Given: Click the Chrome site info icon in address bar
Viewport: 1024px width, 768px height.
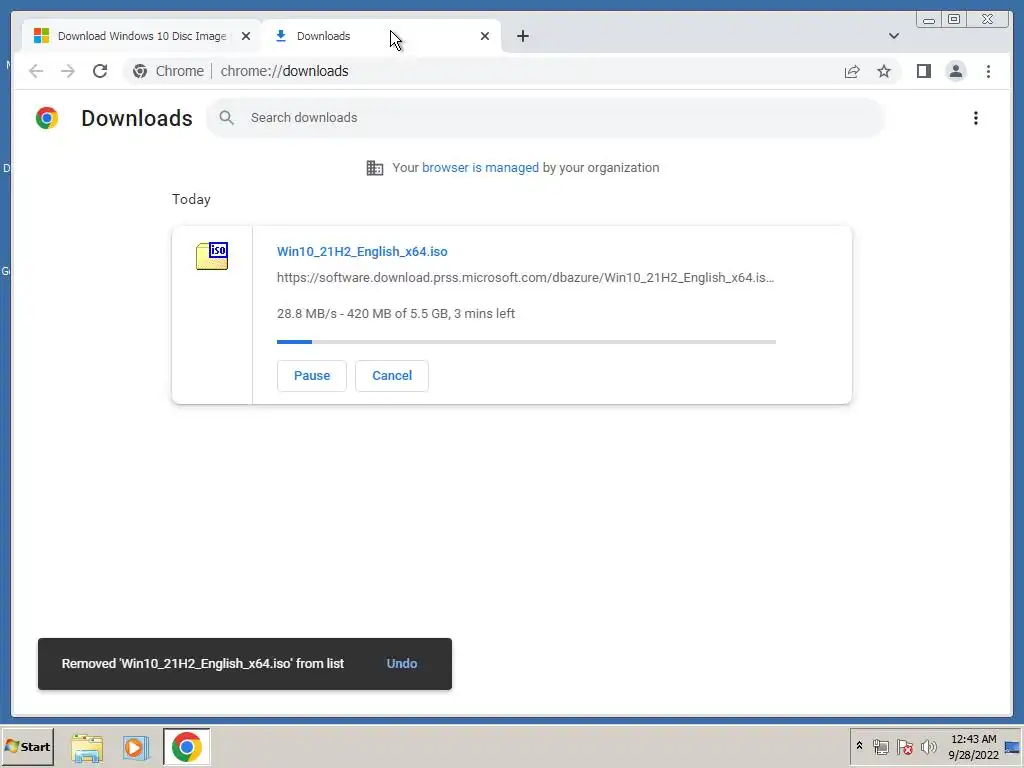Looking at the screenshot, I should click(x=140, y=71).
